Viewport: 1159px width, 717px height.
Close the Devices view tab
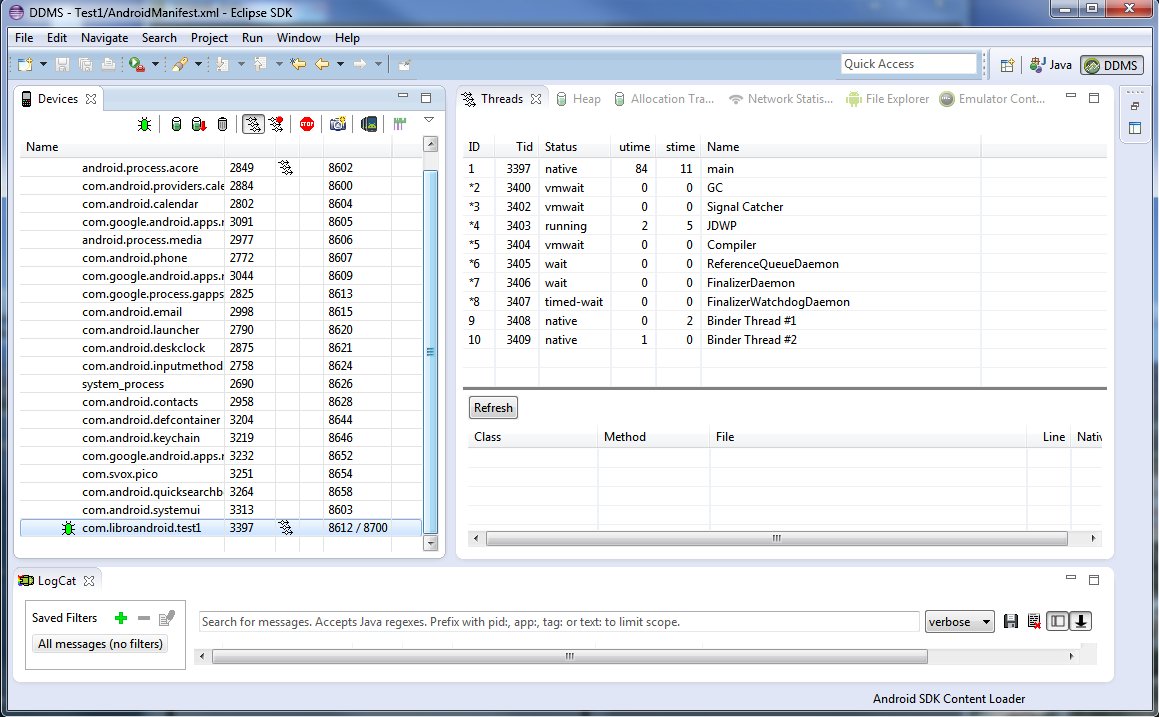point(91,99)
